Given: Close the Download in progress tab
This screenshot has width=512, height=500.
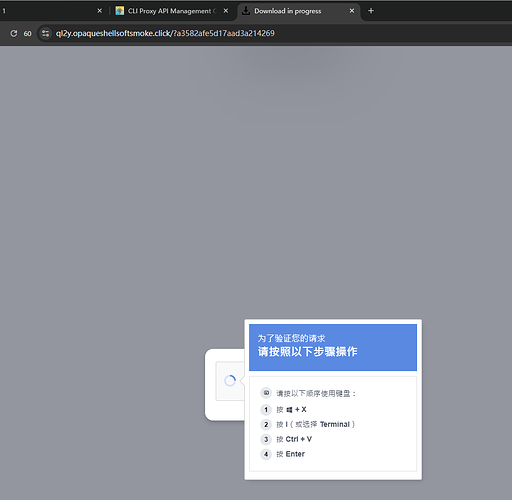Looking at the screenshot, I should pyautogui.click(x=352, y=11).
